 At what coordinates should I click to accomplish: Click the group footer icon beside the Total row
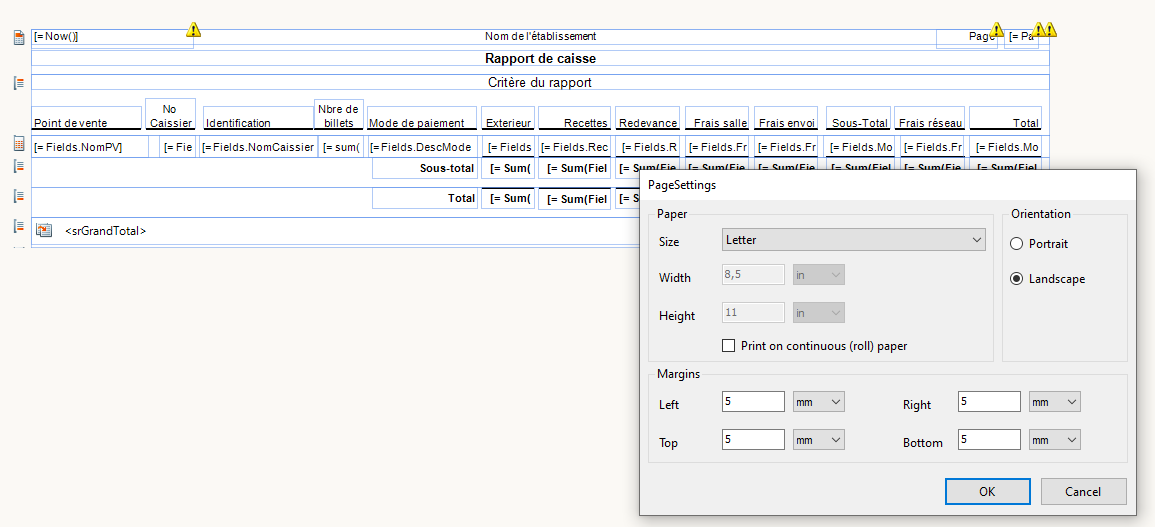[x=18, y=197]
